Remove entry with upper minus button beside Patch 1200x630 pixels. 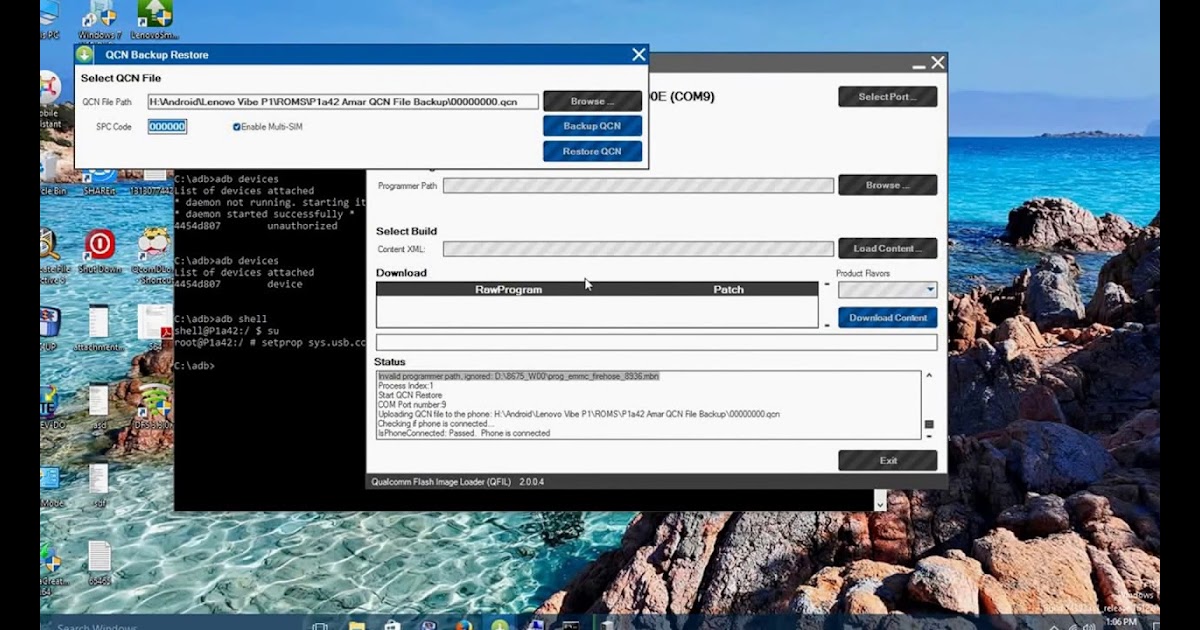coord(827,286)
